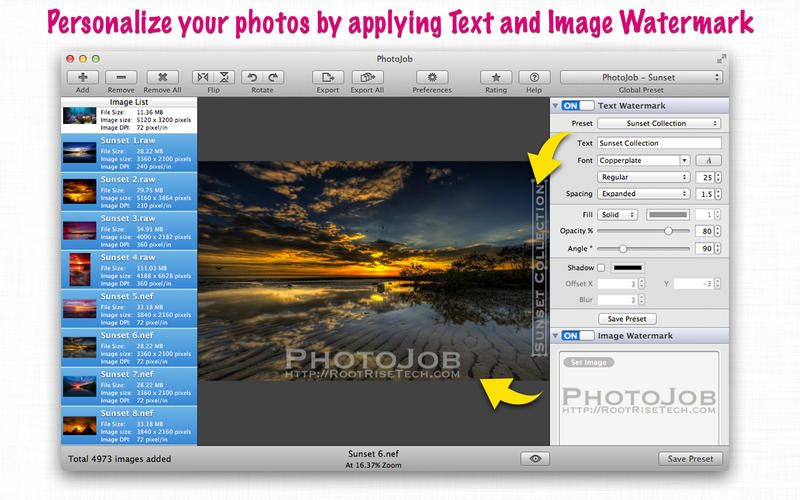Viewport: 800px width, 500px height.
Task: Click the Export toolbar icon
Action: pos(328,77)
